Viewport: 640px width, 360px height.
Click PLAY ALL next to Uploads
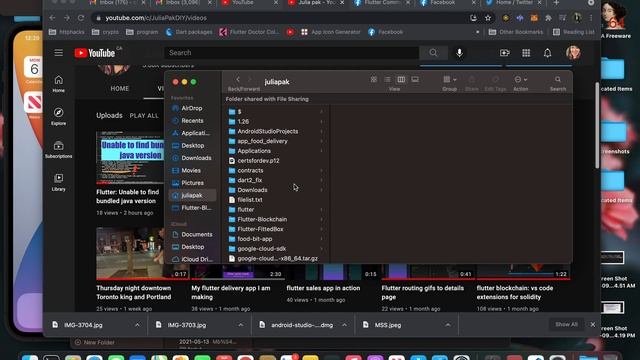click(144, 116)
